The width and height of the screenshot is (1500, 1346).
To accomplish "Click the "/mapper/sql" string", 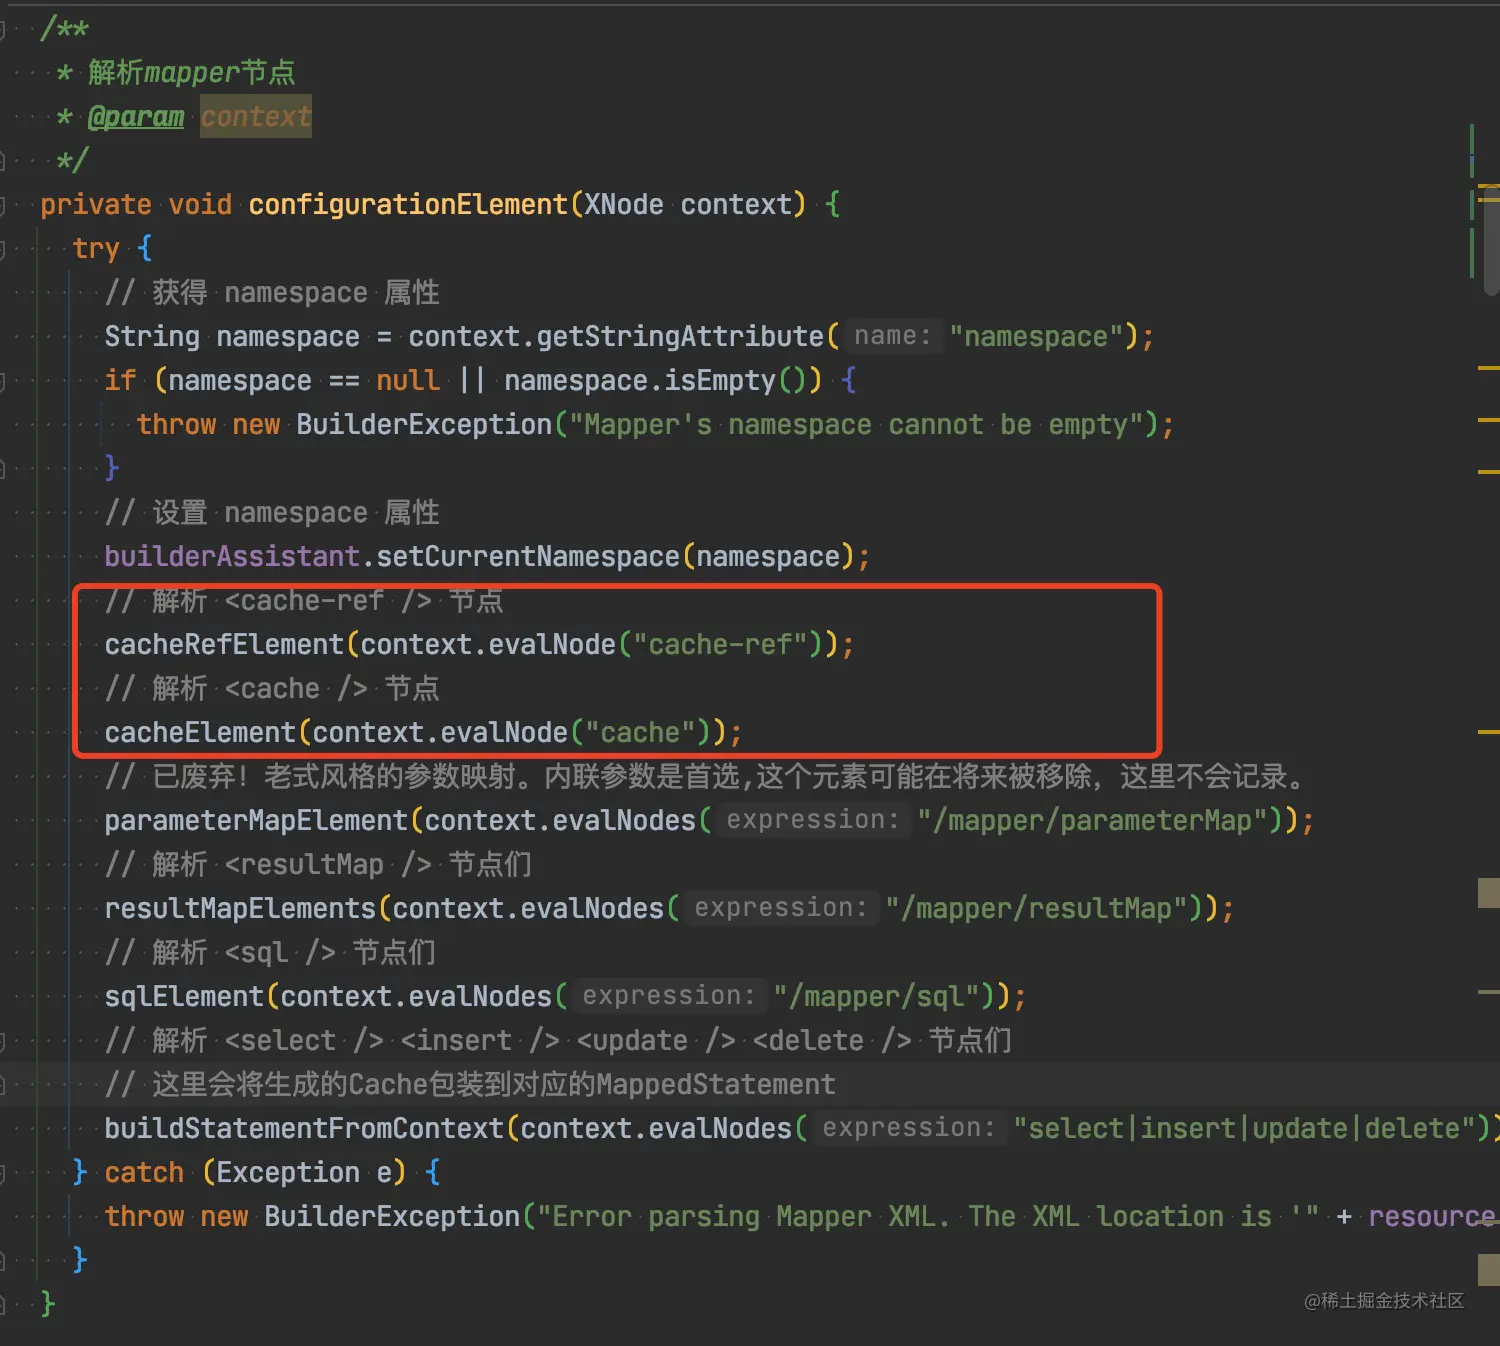I will click(876, 997).
